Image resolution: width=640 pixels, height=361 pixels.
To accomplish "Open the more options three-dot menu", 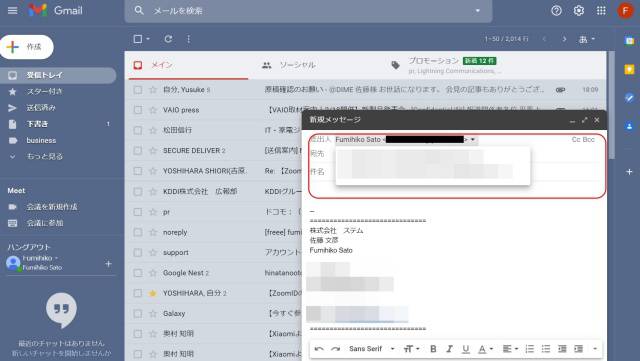I will [188, 39].
